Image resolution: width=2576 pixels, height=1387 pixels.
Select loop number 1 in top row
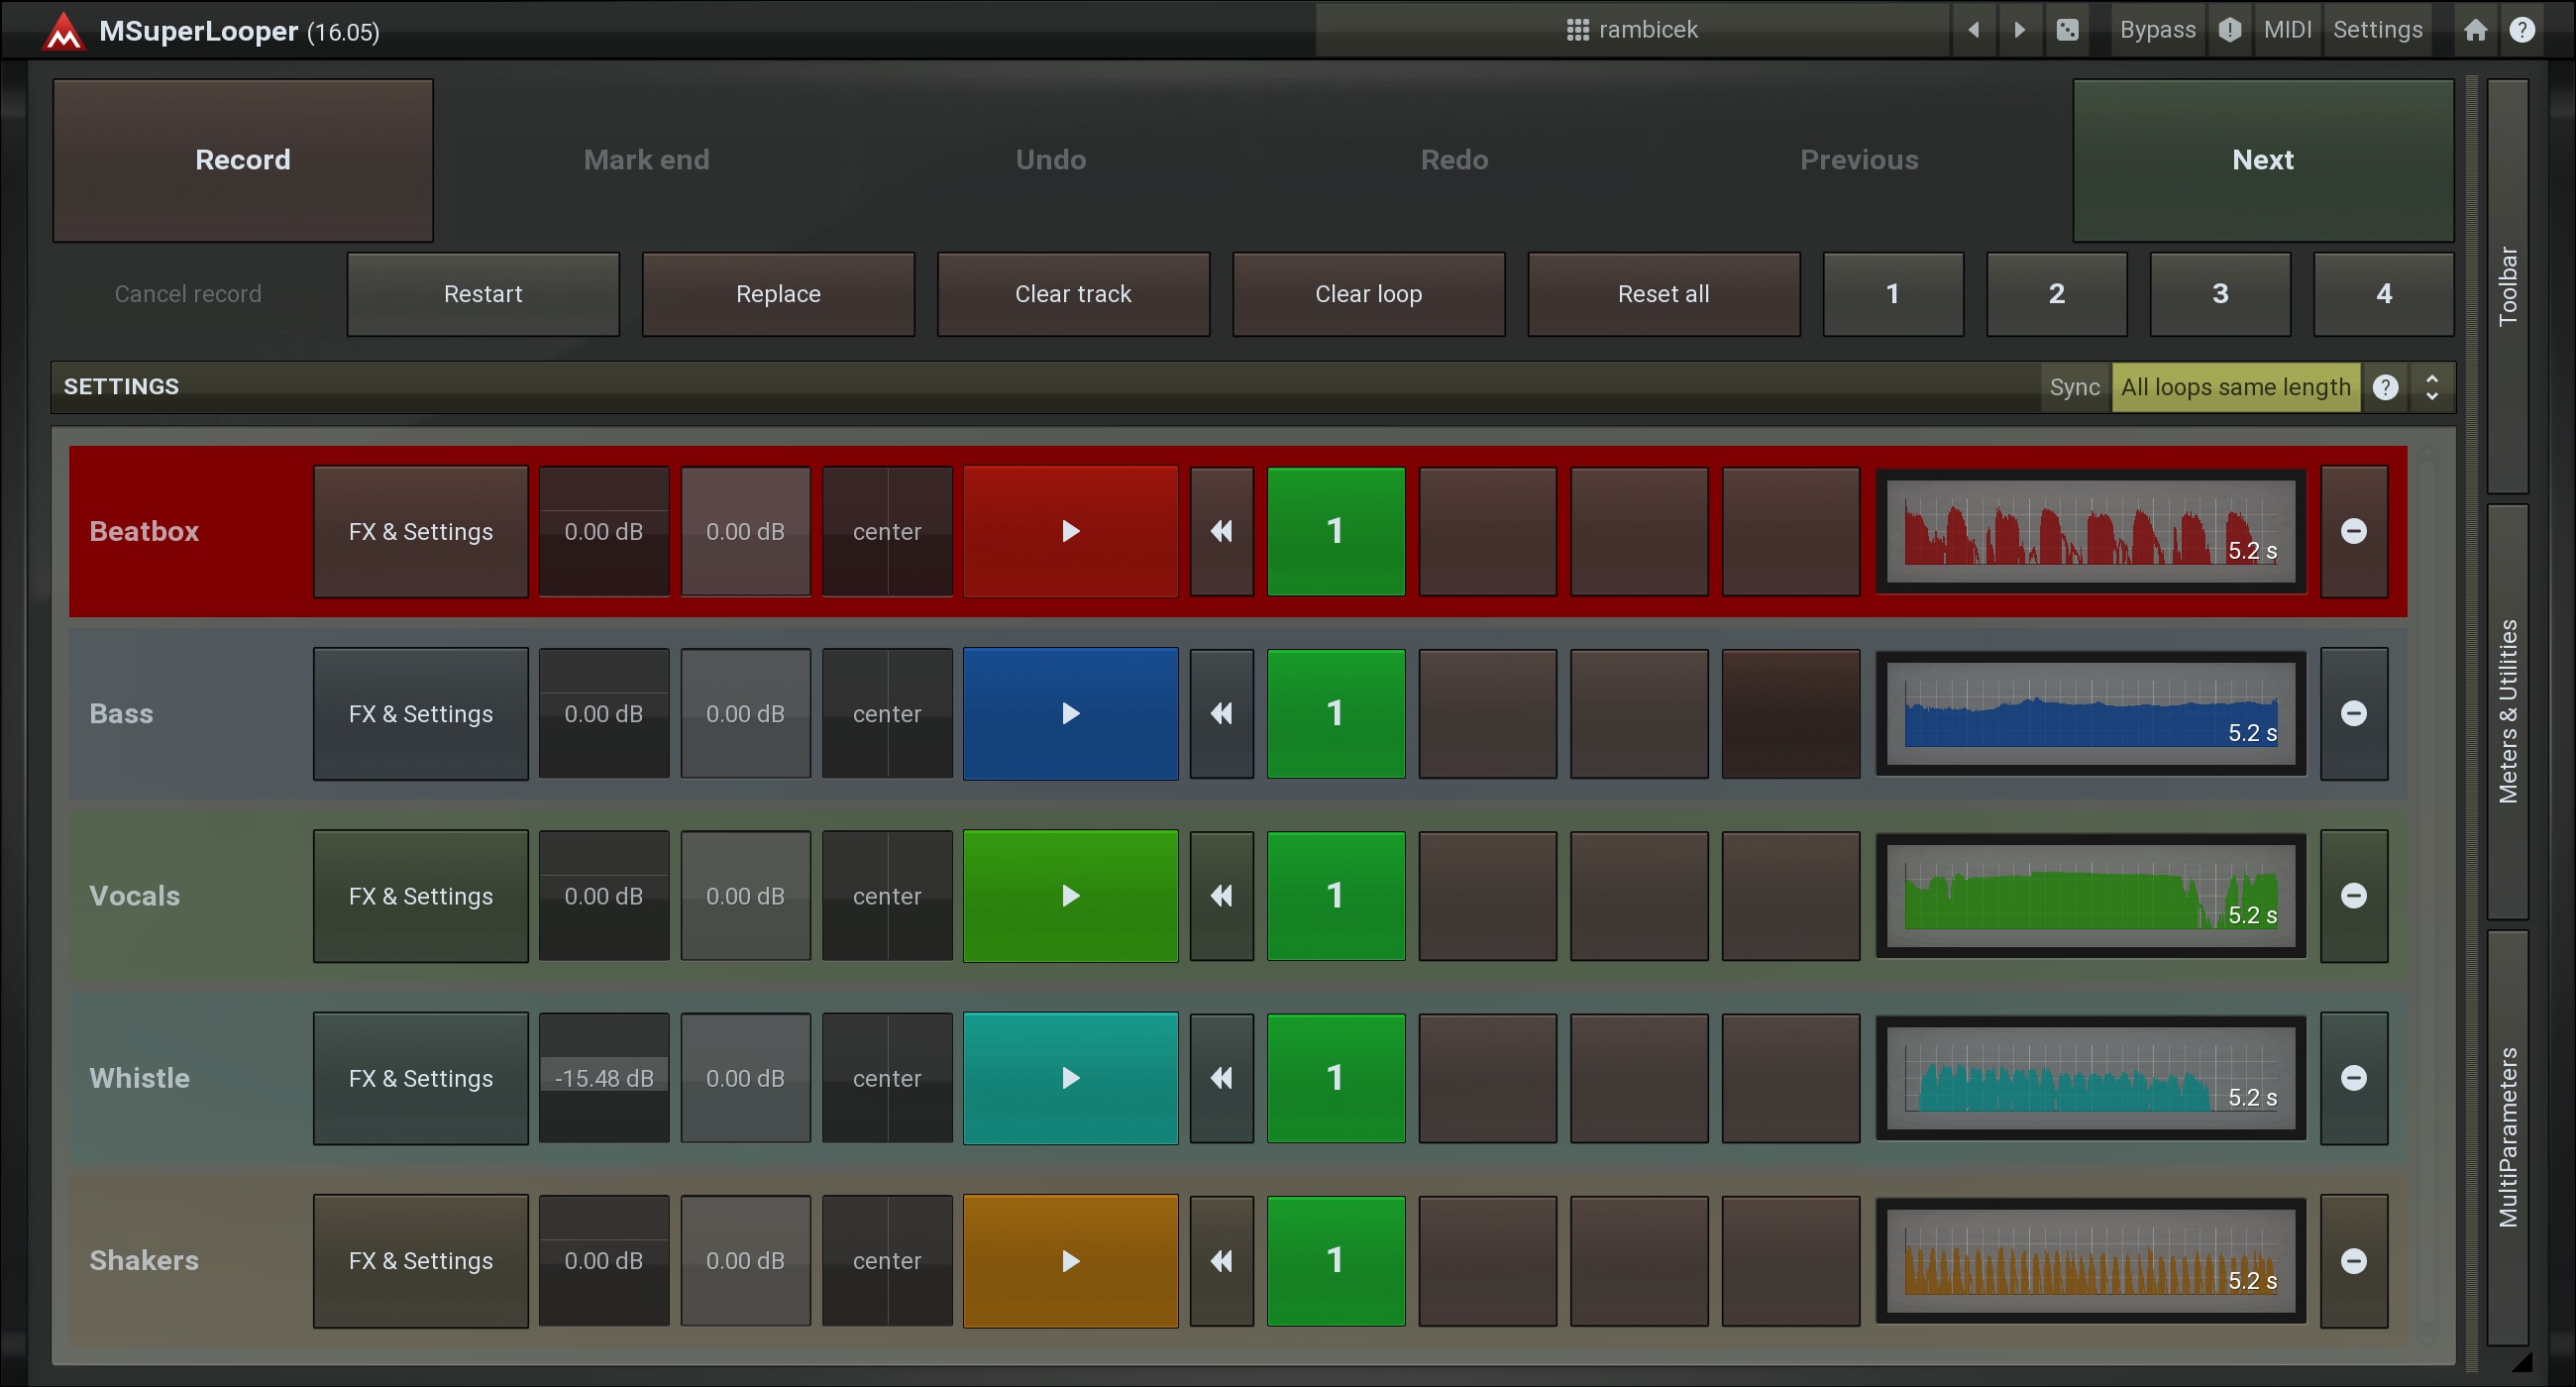(1893, 294)
